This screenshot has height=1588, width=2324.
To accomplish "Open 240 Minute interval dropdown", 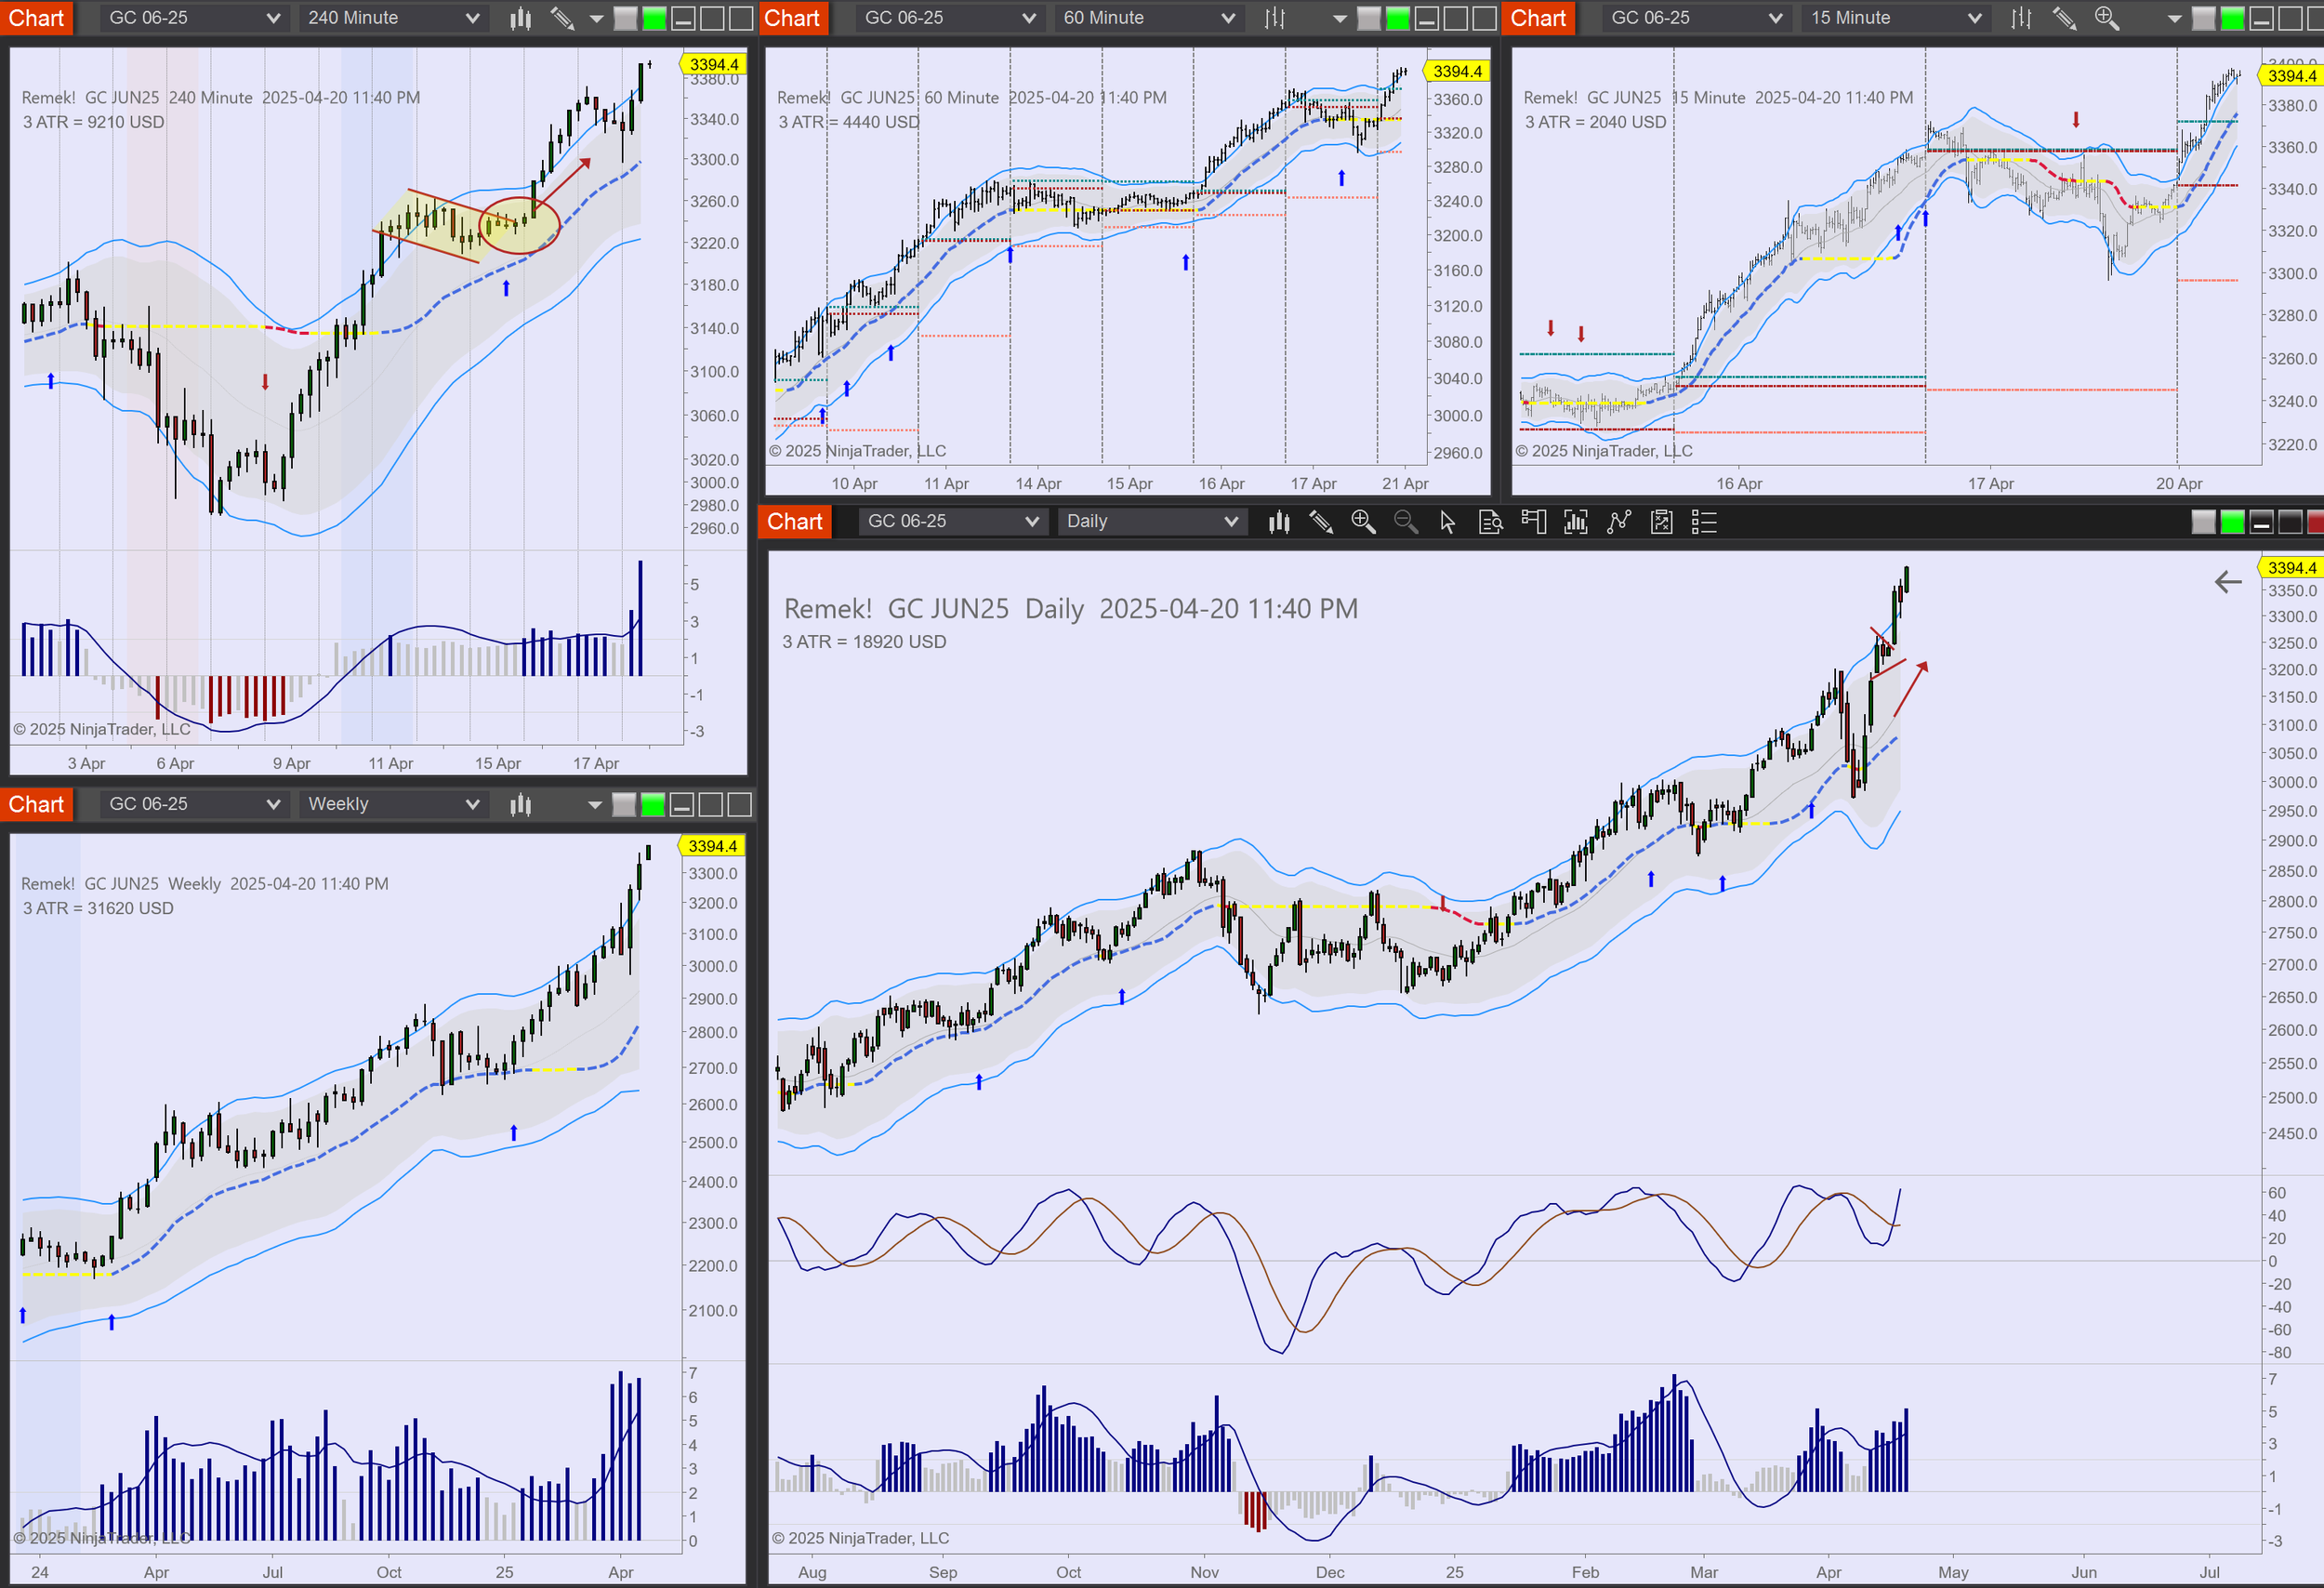I will 393,18.
